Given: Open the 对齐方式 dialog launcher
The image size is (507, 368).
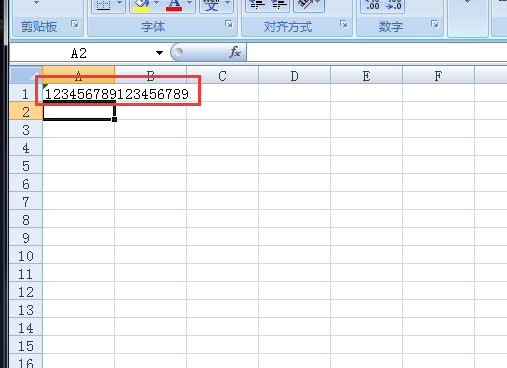Looking at the screenshot, I should (344, 24).
